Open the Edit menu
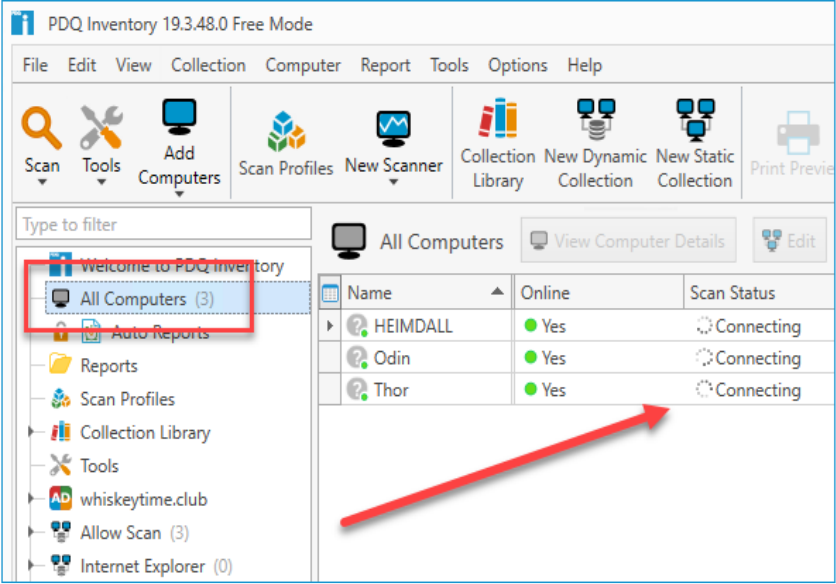Image resolution: width=836 pixels, height=584 pixels. (x=82, y=65)
